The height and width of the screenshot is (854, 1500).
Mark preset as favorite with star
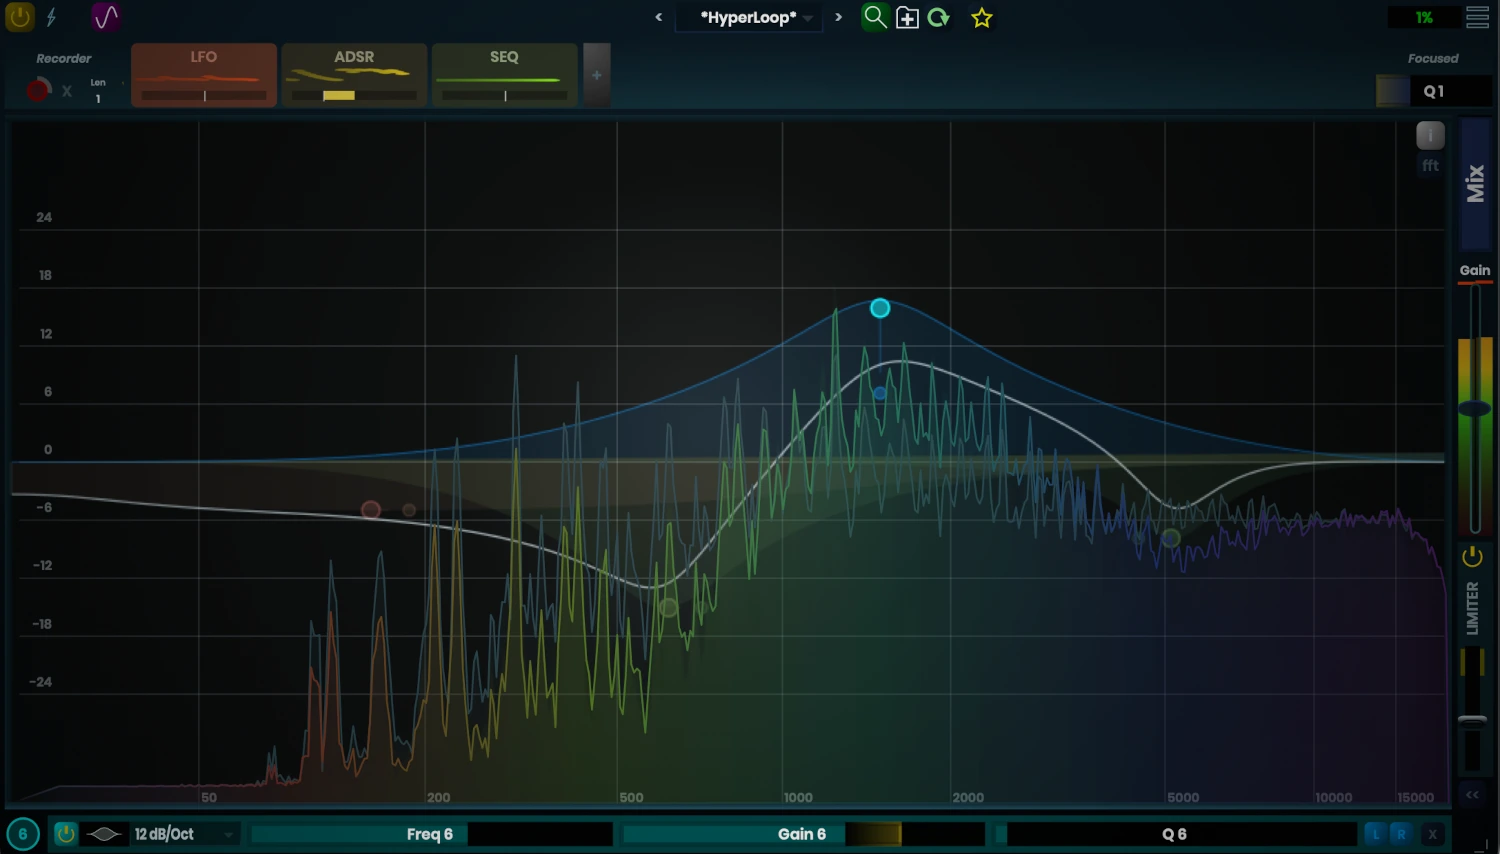[982, 18]
